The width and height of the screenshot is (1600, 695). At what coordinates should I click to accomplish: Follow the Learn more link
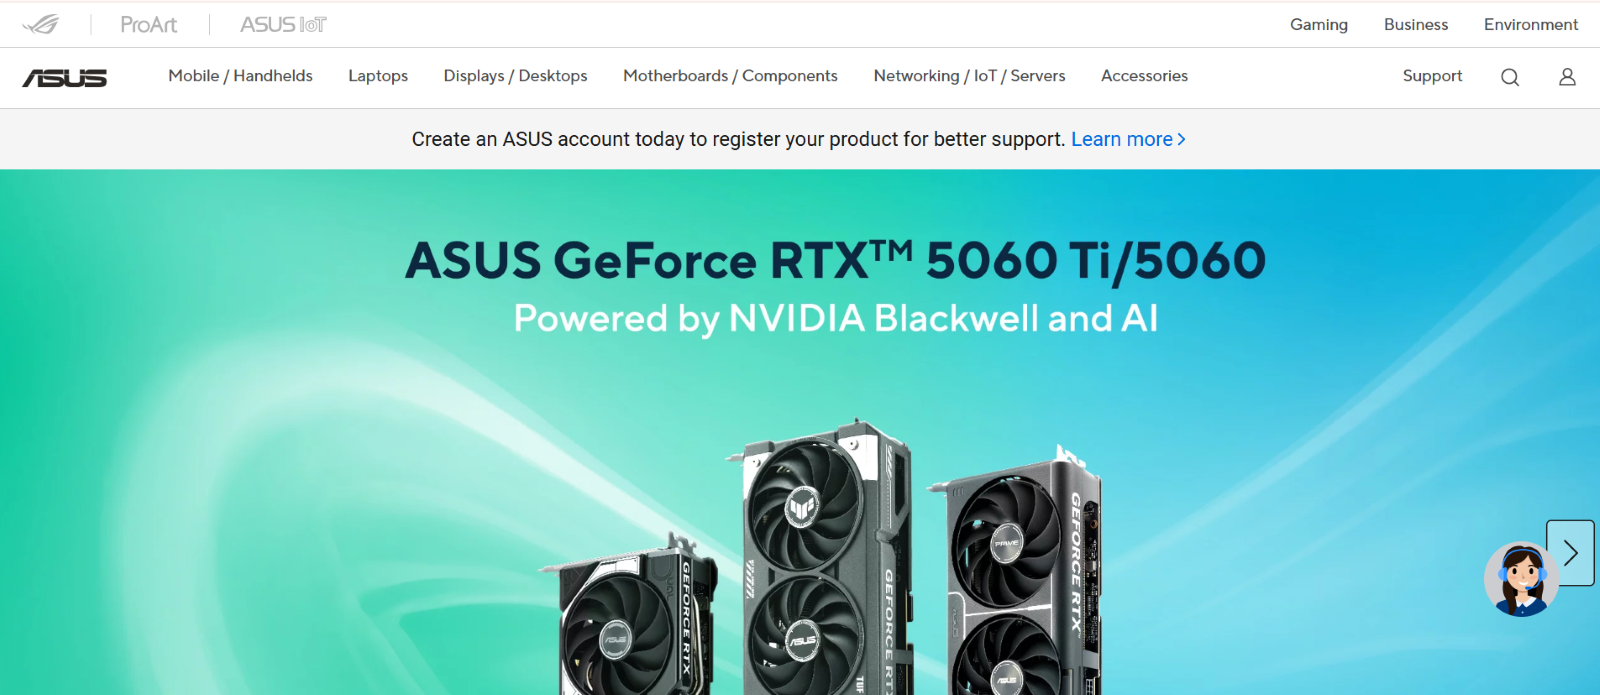point(1128,139)
